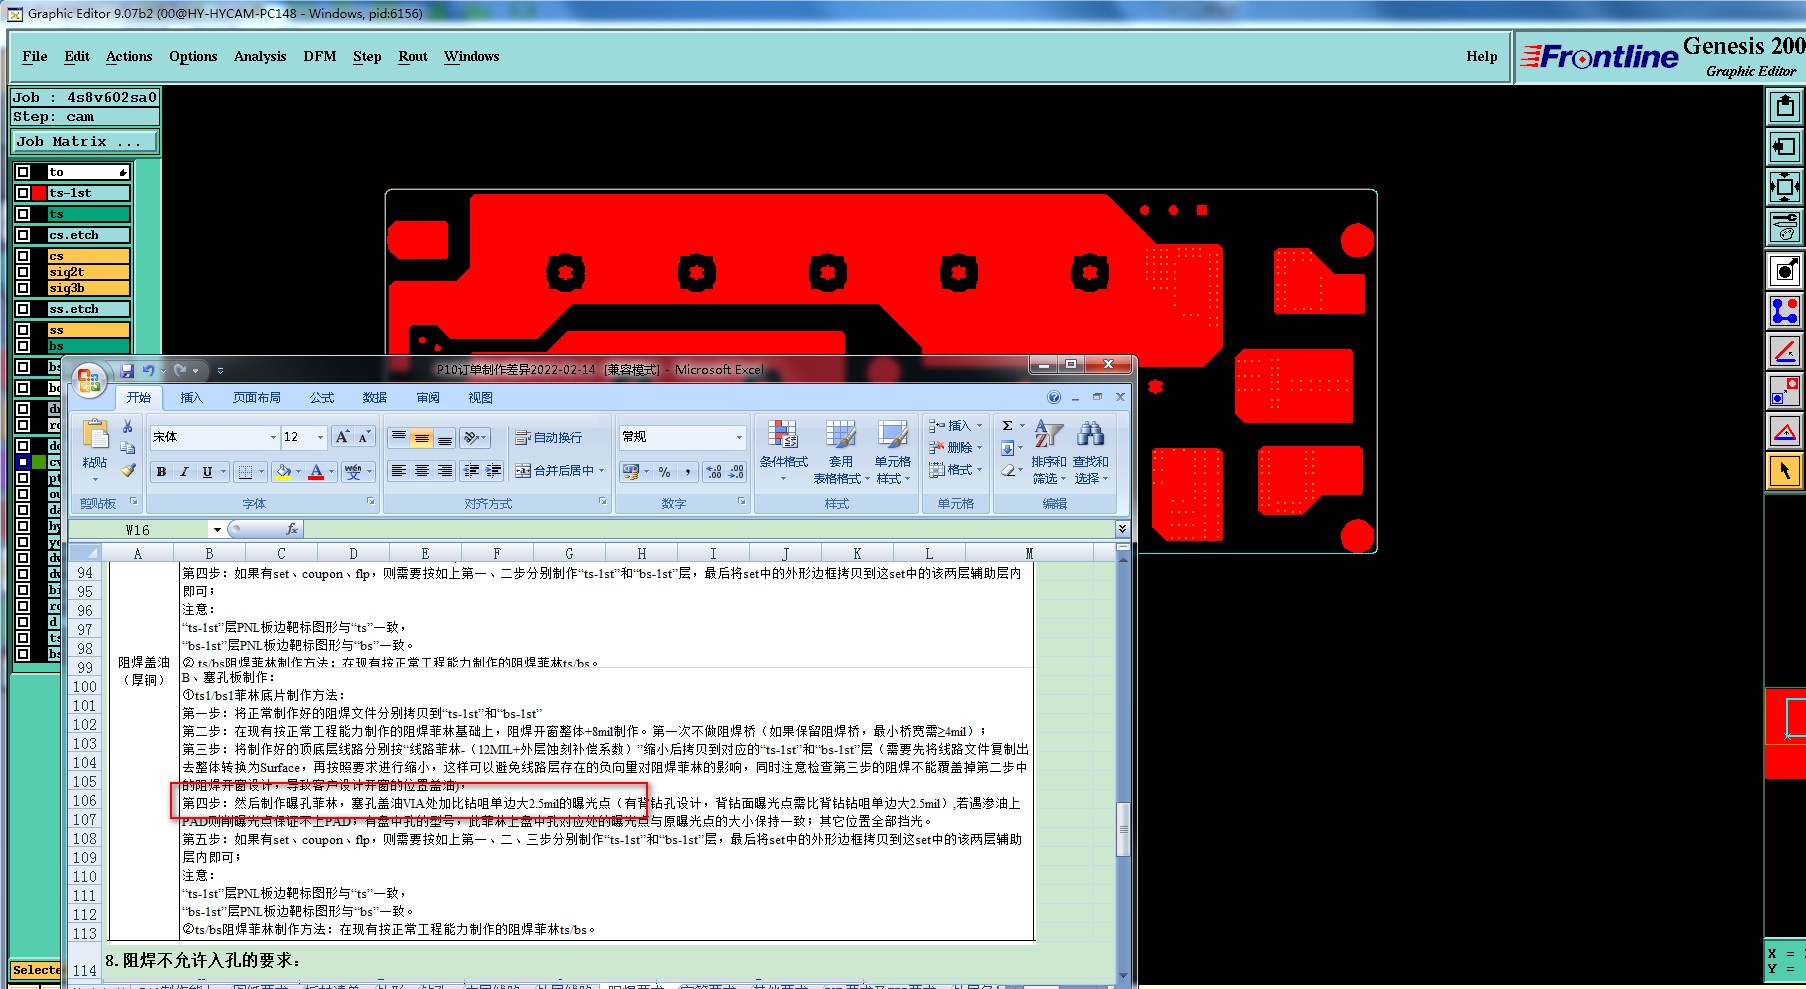Open the Genesis Analysis menu
1806x989 pixels.
point(260,56)
